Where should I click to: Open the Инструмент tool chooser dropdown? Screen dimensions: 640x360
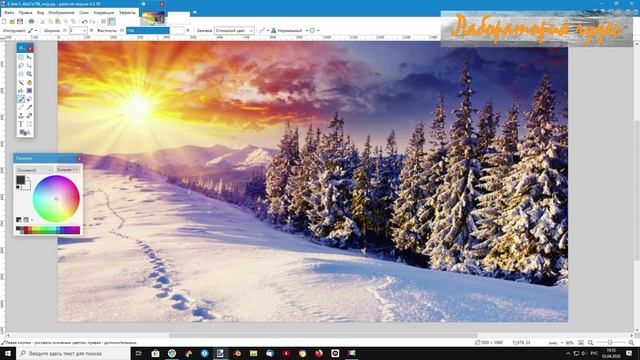[x=32, y=31]
